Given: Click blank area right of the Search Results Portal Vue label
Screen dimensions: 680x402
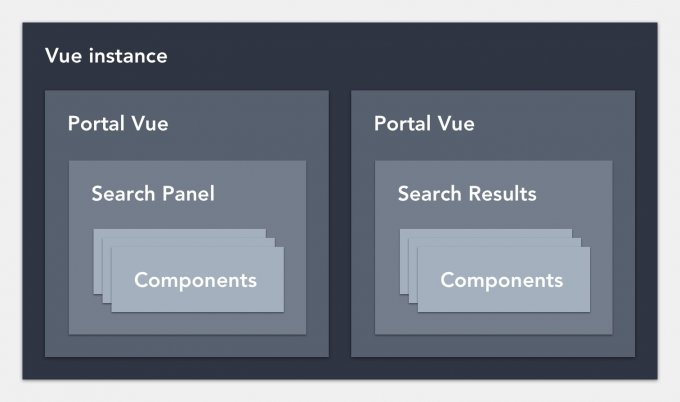Looking at the screenshot, I should (553, 124).
